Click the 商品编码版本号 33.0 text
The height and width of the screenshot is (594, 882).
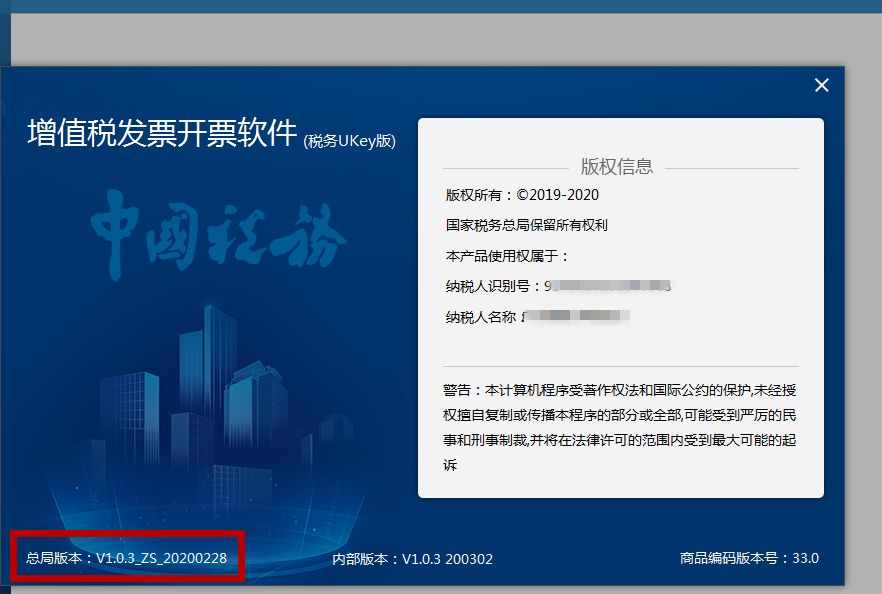(749, 559)
